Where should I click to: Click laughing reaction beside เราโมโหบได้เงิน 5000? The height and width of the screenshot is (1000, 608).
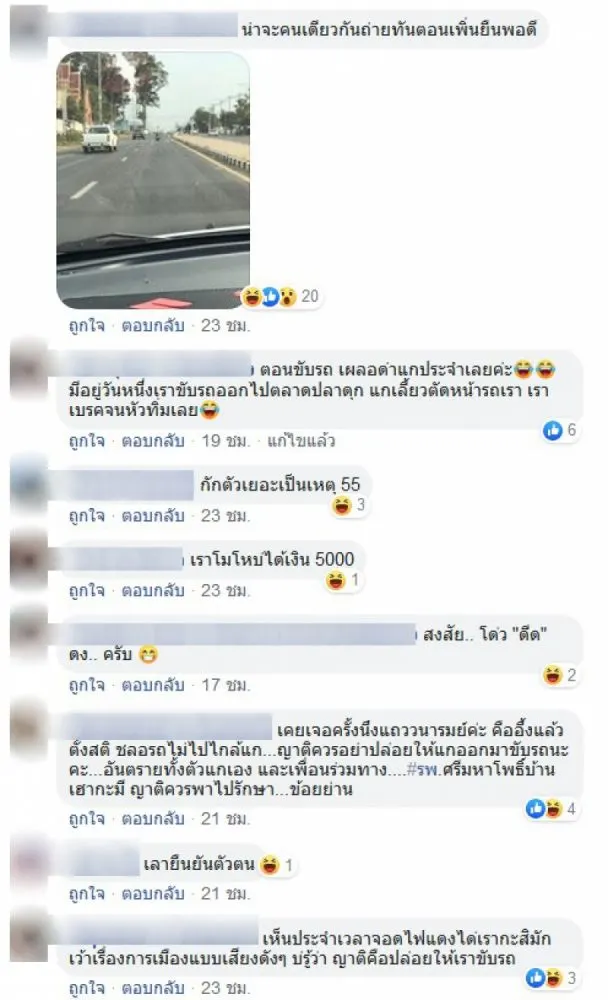coord(344,581)
